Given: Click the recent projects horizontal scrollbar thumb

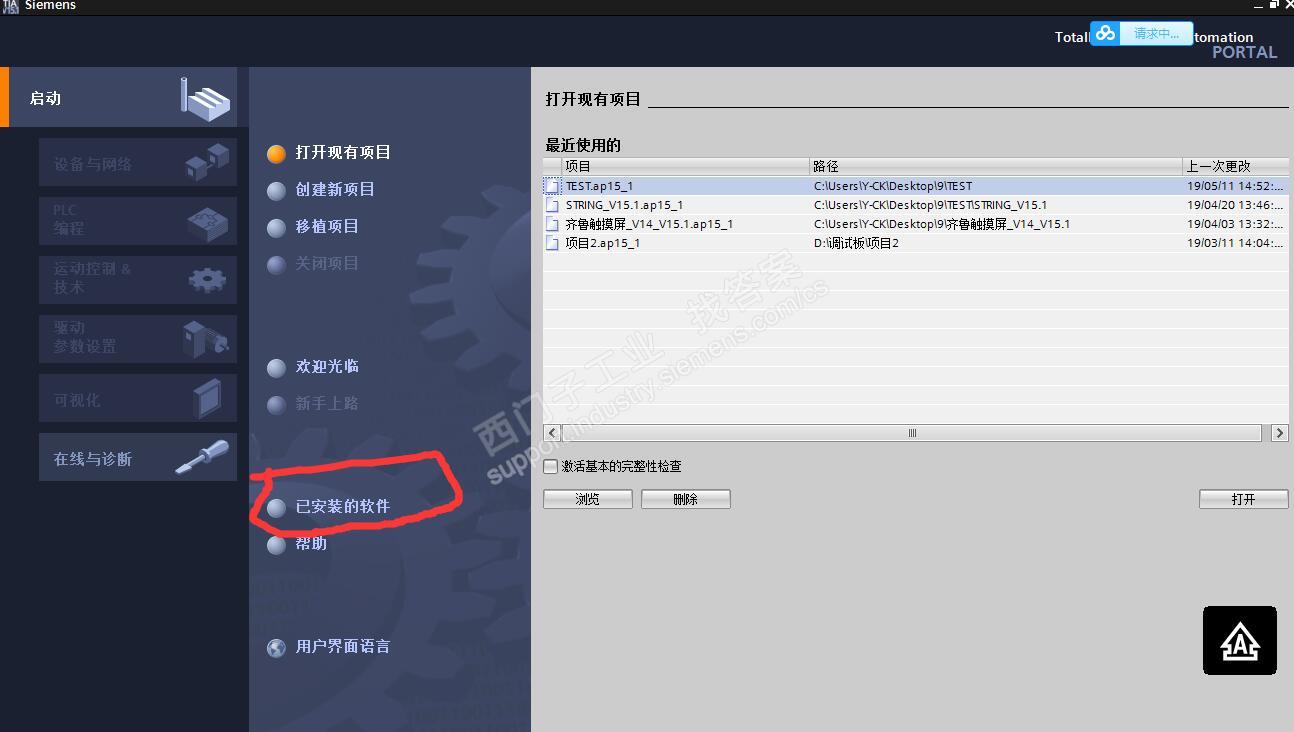Looking at the screenshot, I should (x=912, y=433).
